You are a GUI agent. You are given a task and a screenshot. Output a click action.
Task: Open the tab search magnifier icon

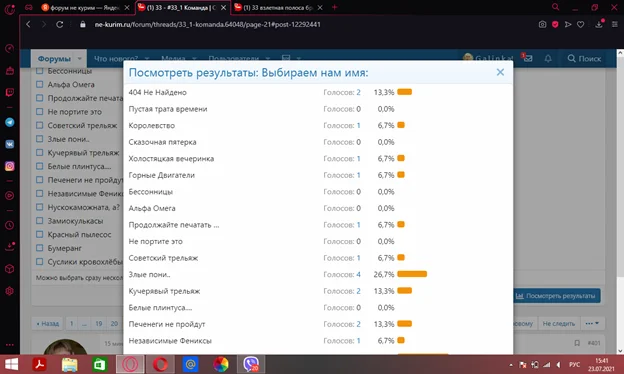coord(556,7)
